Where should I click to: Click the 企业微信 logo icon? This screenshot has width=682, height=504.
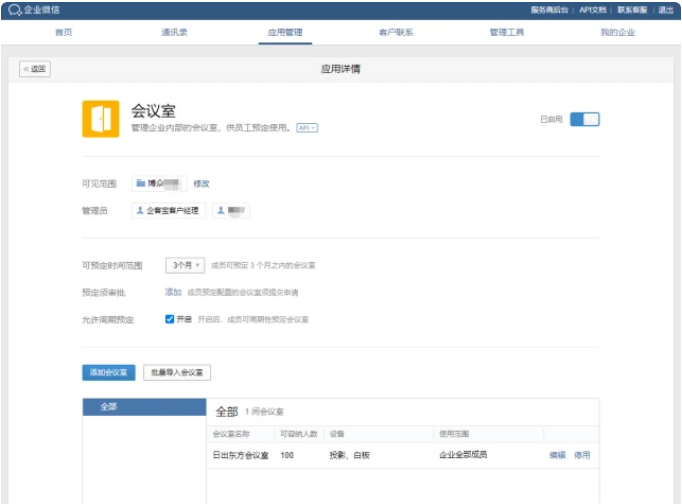[x=14, y=10]
